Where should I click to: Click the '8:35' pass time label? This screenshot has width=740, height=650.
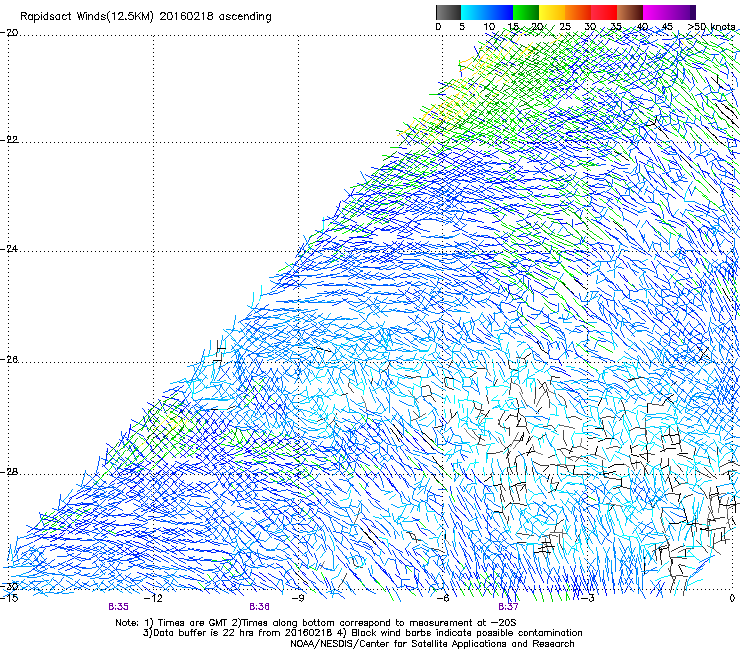point(118,607)
